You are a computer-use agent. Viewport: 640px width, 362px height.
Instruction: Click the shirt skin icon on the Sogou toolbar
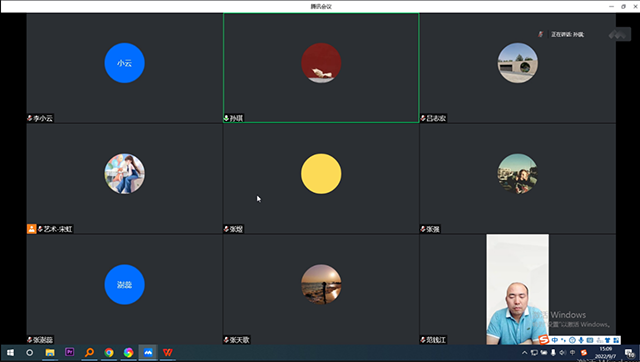coord(607,340)
